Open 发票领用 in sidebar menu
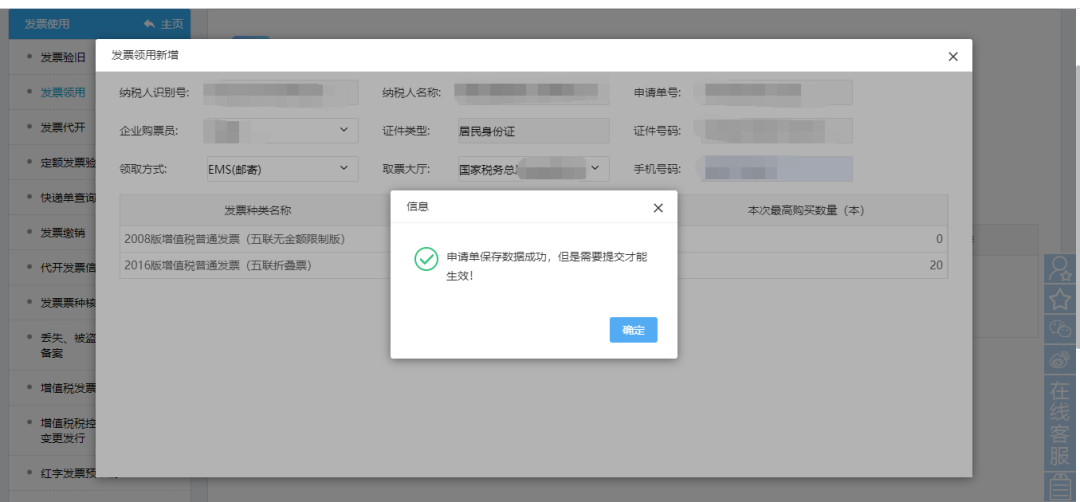The height and width of the screenshot is (502, 1080). coord(63,92)
